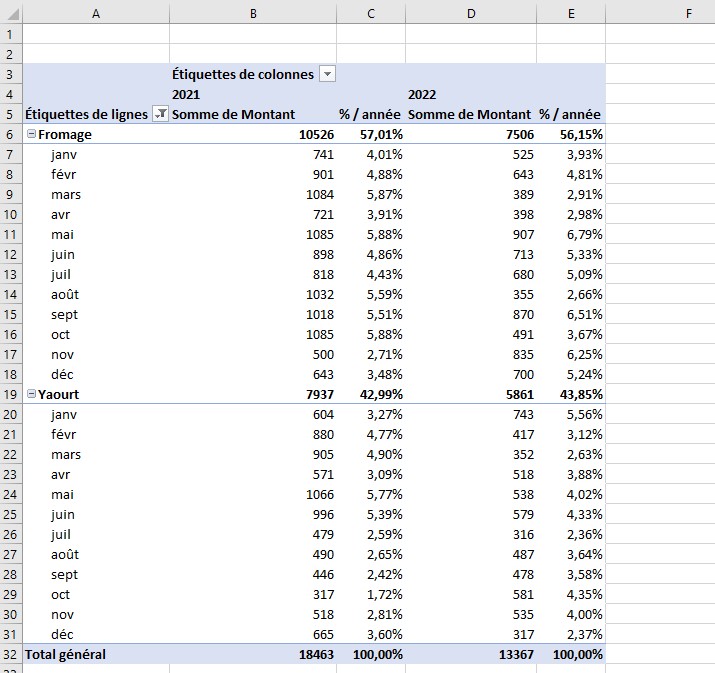Select column A header

tap(96, 14)
